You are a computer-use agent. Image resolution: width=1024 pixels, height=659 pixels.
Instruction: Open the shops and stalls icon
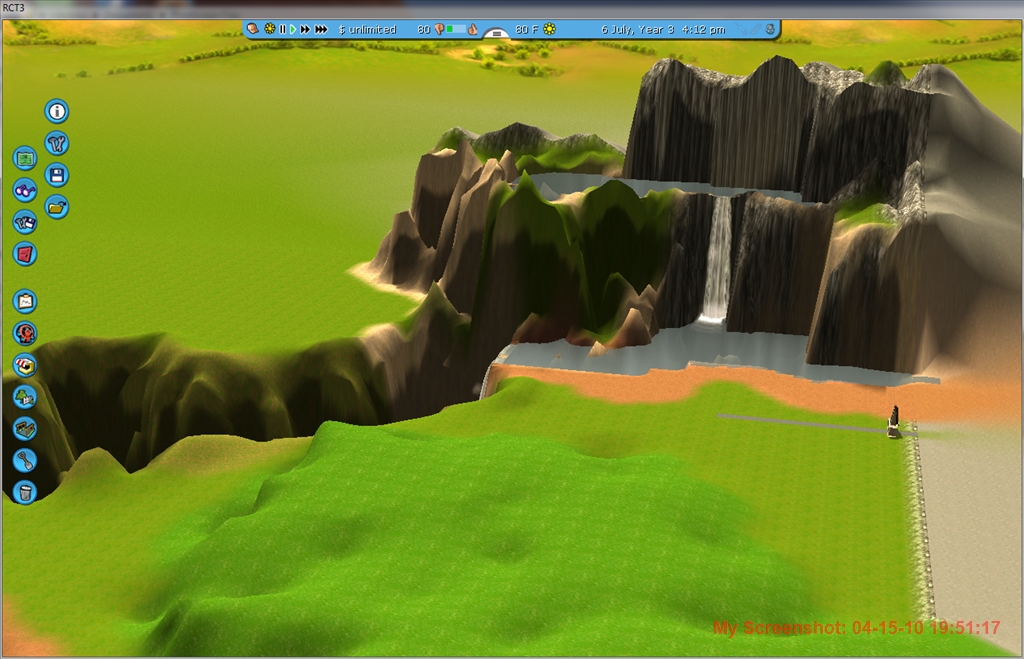[x=25, y=365]
